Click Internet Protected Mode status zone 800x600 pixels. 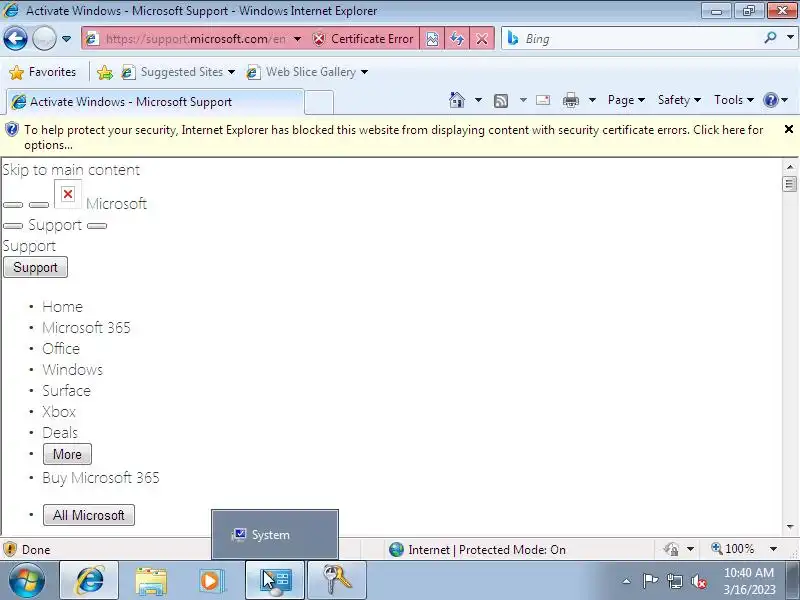tap(477, 549)
